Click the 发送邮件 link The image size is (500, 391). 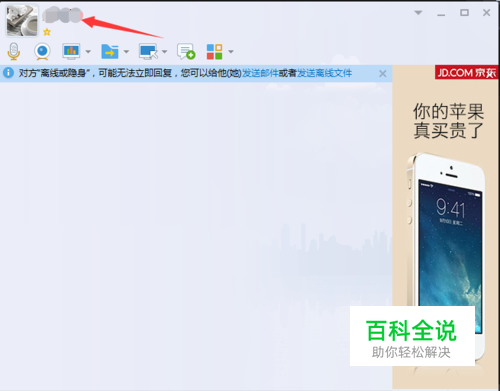[x=260, y=73]
